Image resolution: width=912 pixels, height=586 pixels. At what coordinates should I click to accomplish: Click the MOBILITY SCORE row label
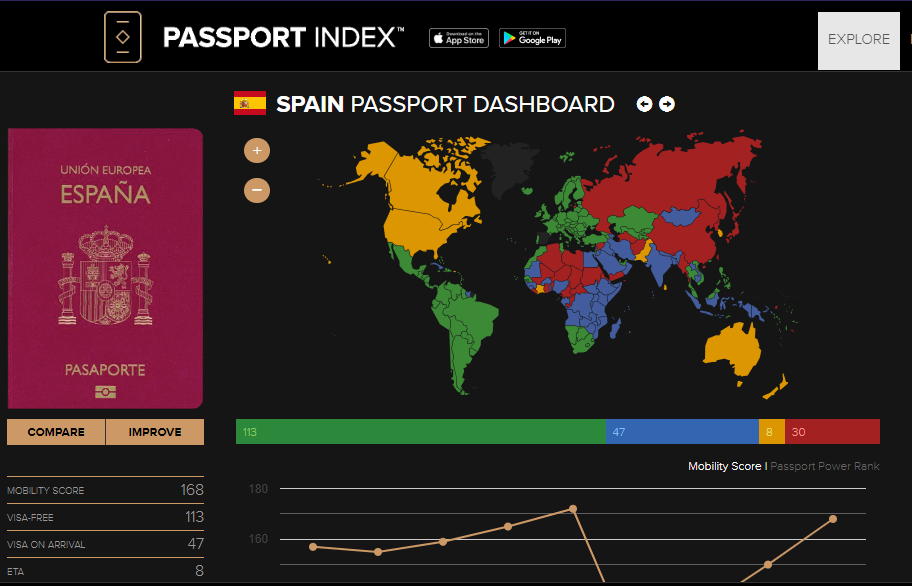coord(45,491)
